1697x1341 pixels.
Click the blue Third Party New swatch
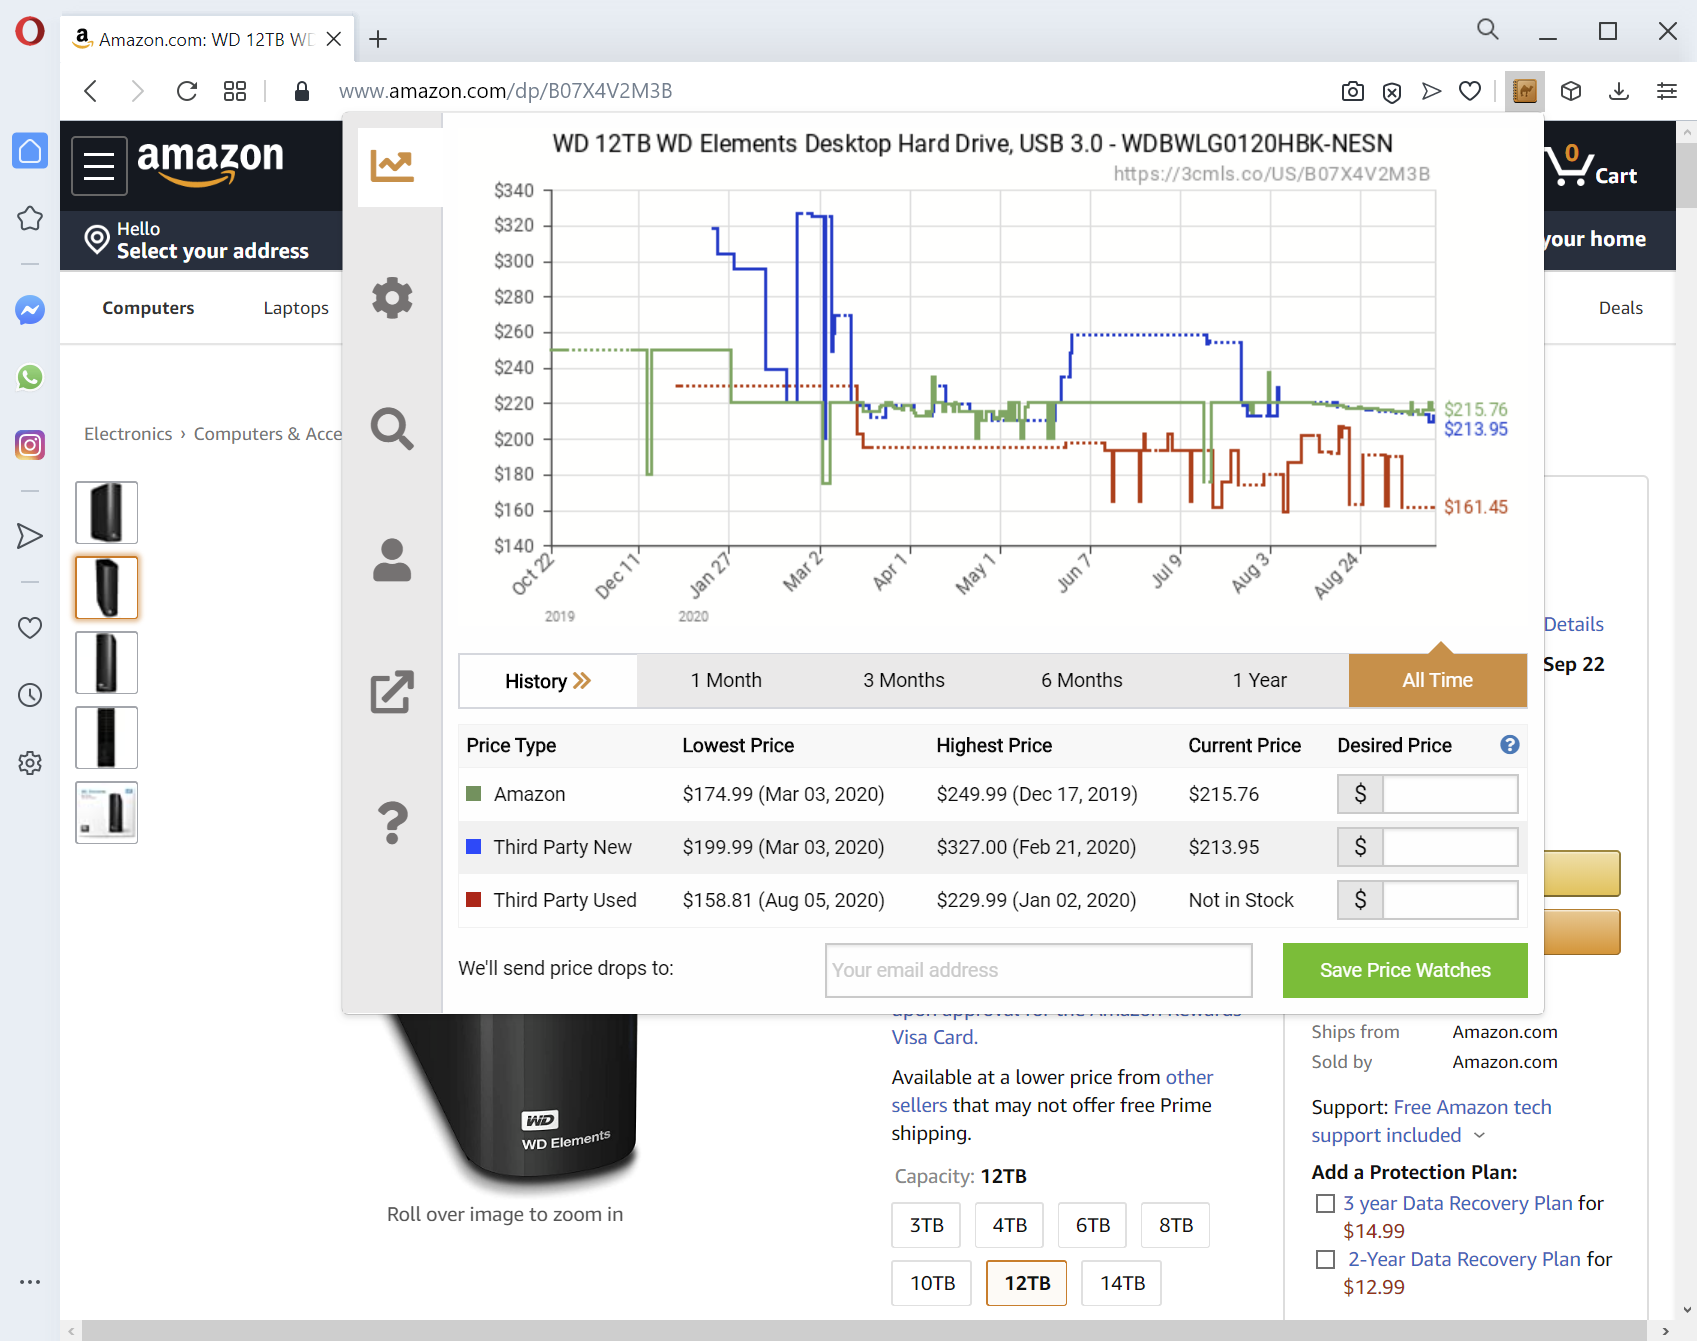point(474,847)
